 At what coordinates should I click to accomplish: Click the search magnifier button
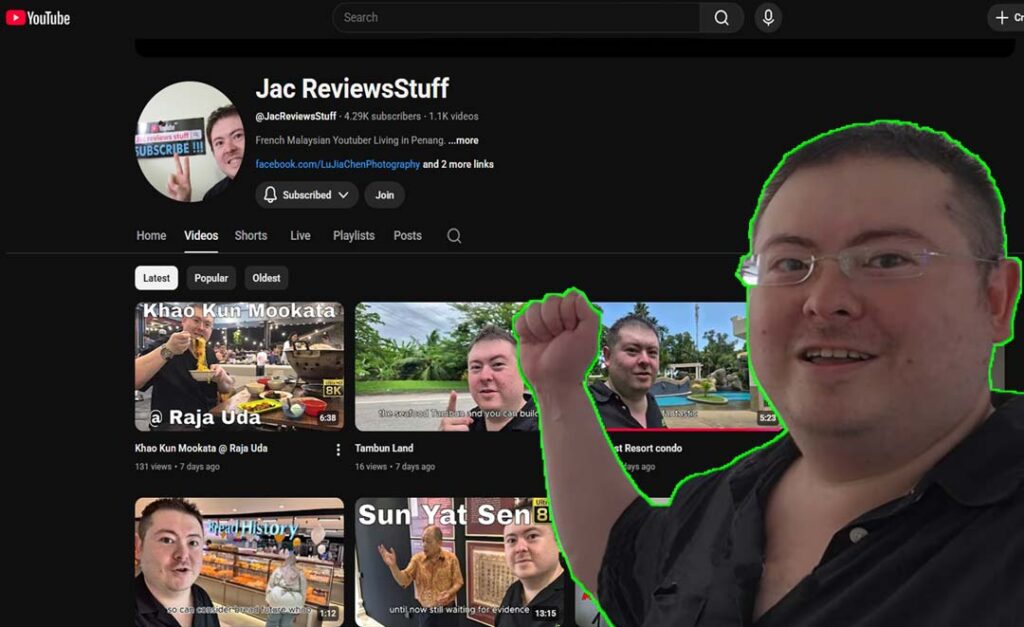(x=721, y=18)
